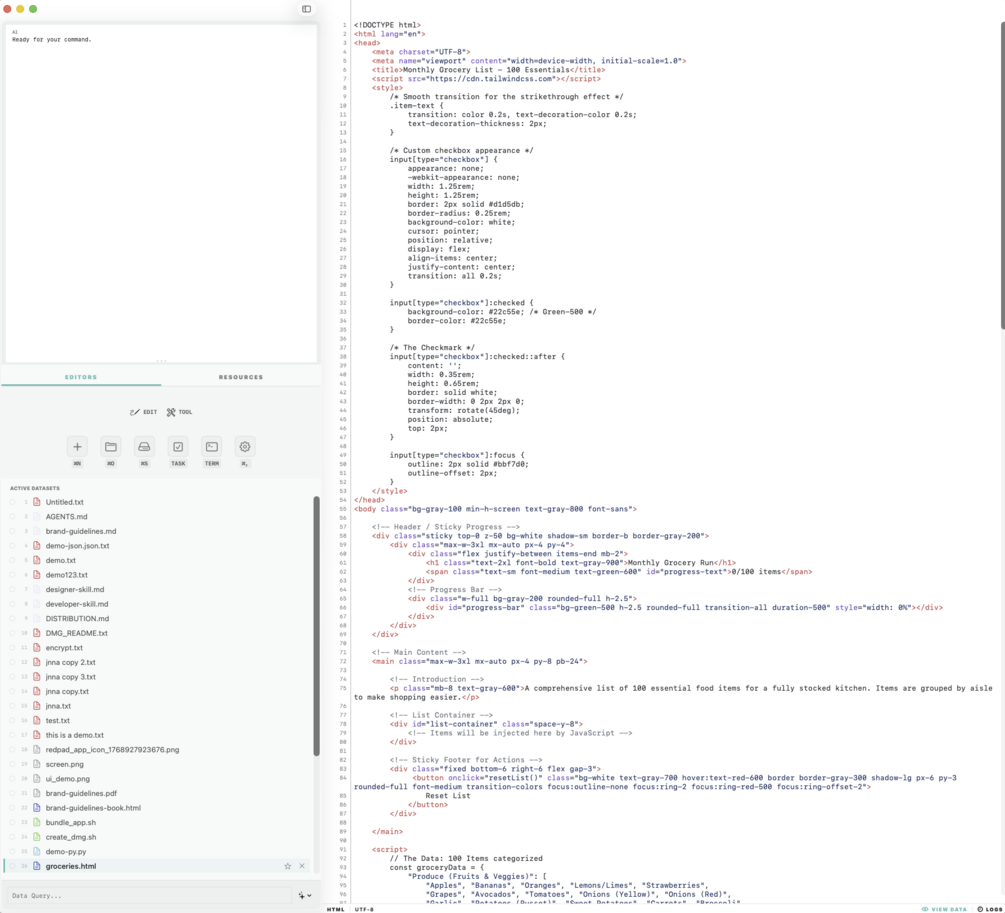Click the Data Query input field
The image size is (1005, 913).
point(149,896)
